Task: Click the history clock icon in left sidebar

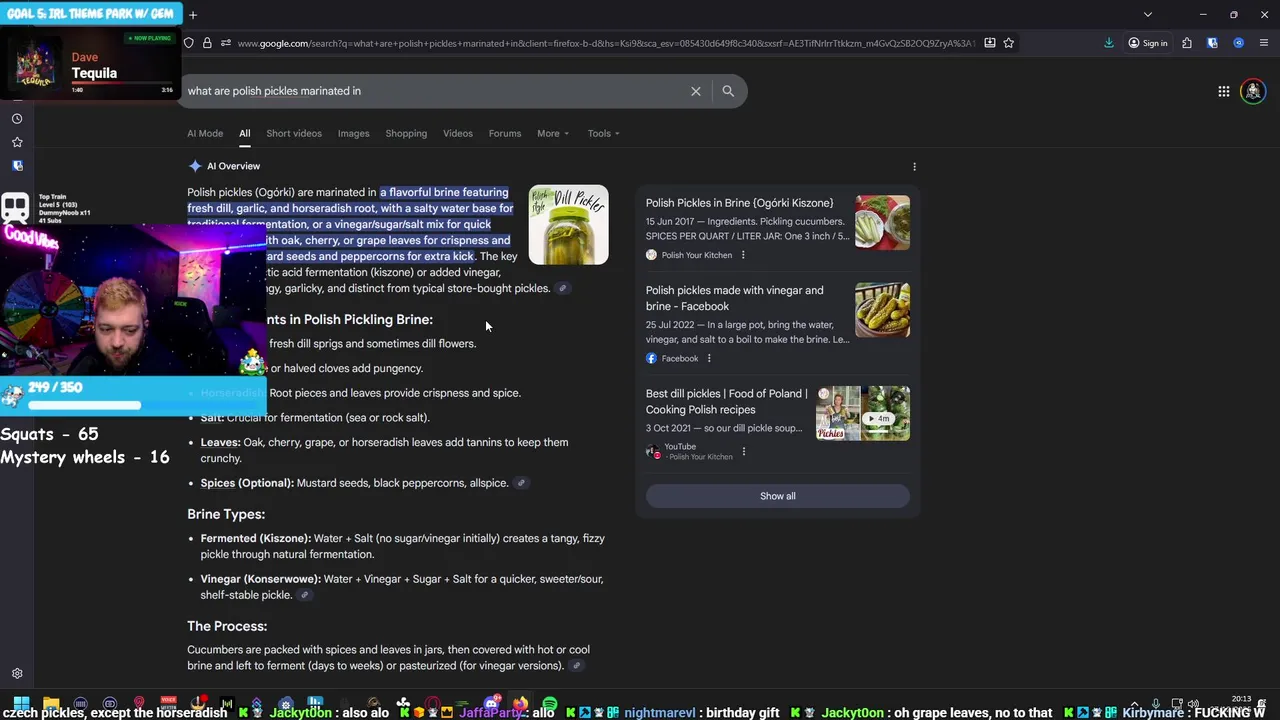Action: click(17, 118)
